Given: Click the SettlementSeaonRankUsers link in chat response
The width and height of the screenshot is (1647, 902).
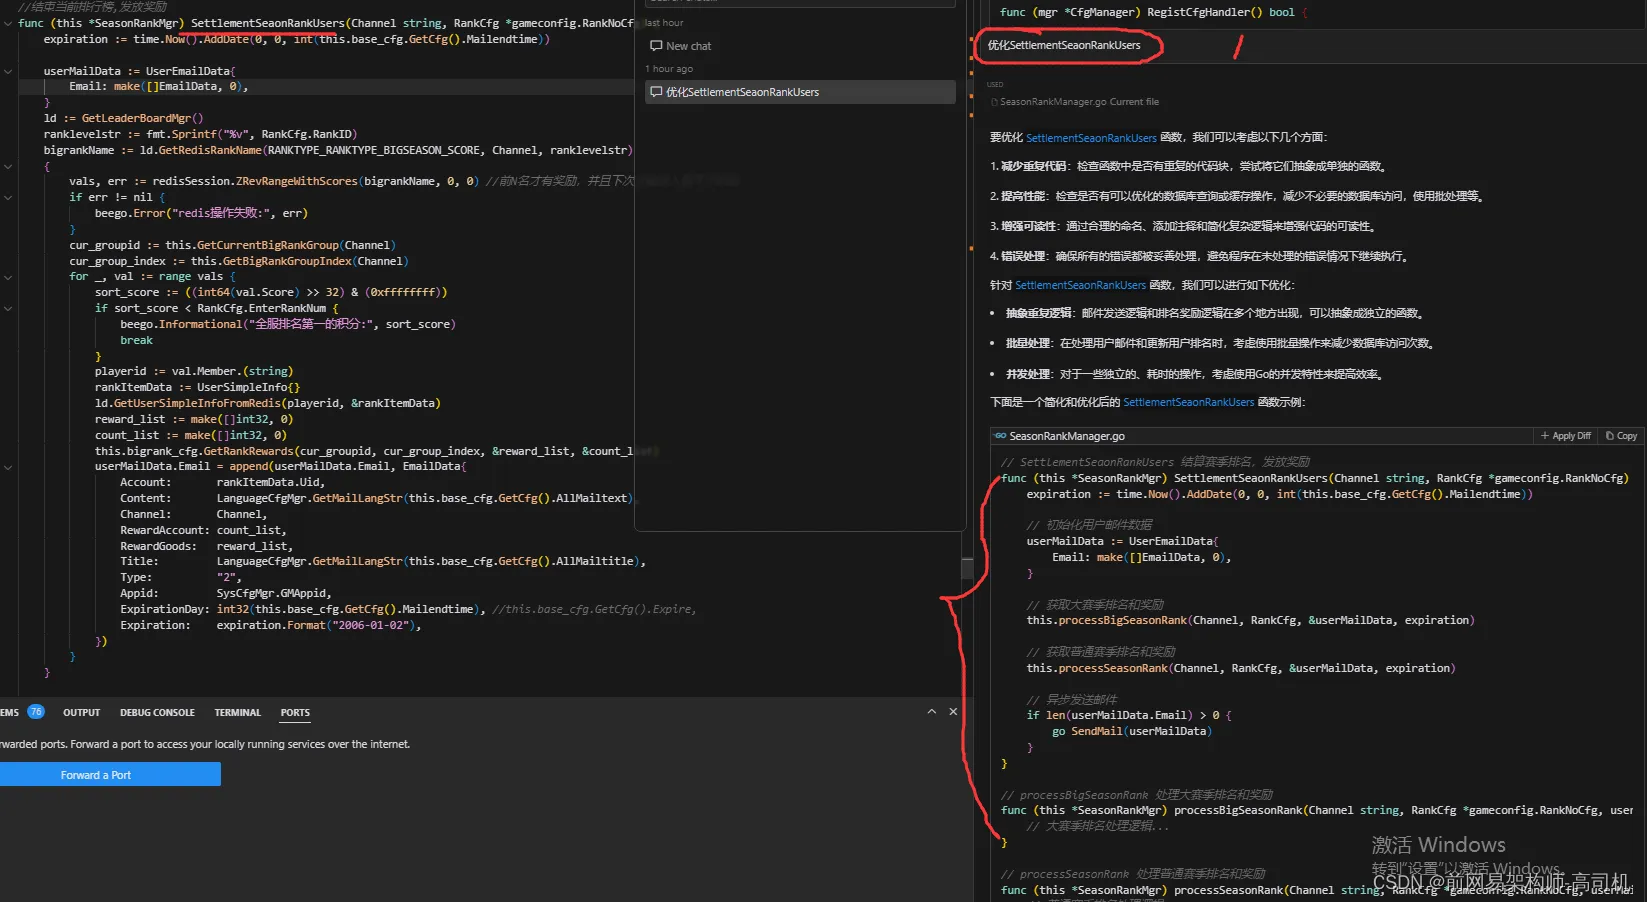Looking at the screenshot, I should [x=1091, y=138].
